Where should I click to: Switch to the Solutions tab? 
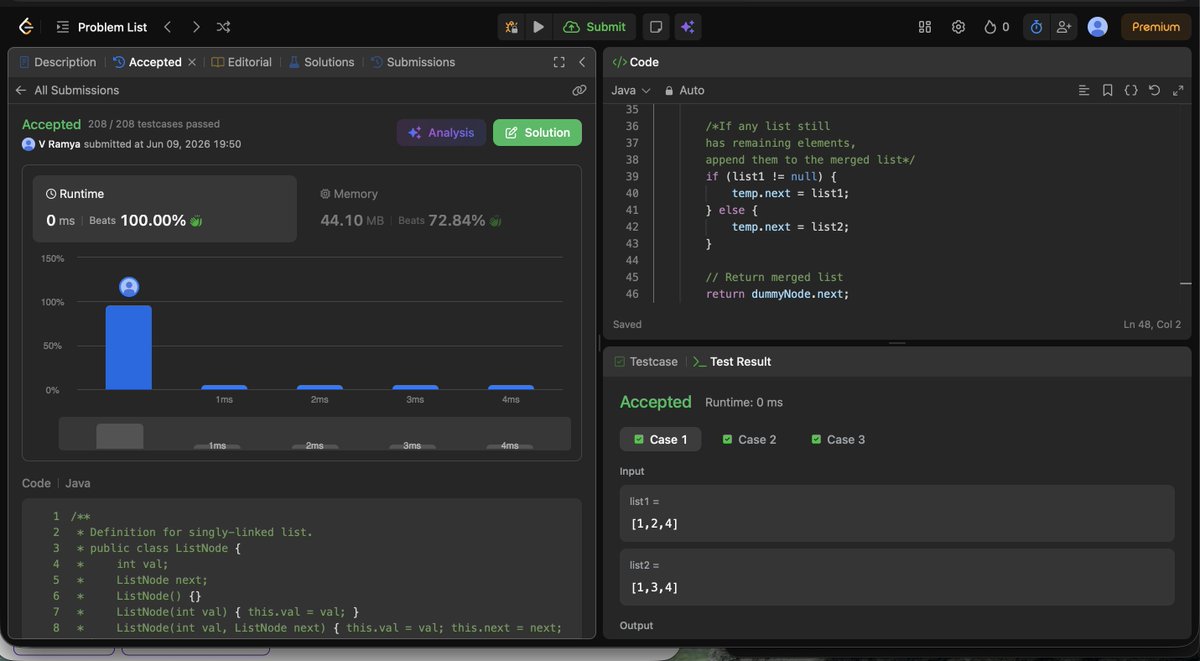(321, 62)
